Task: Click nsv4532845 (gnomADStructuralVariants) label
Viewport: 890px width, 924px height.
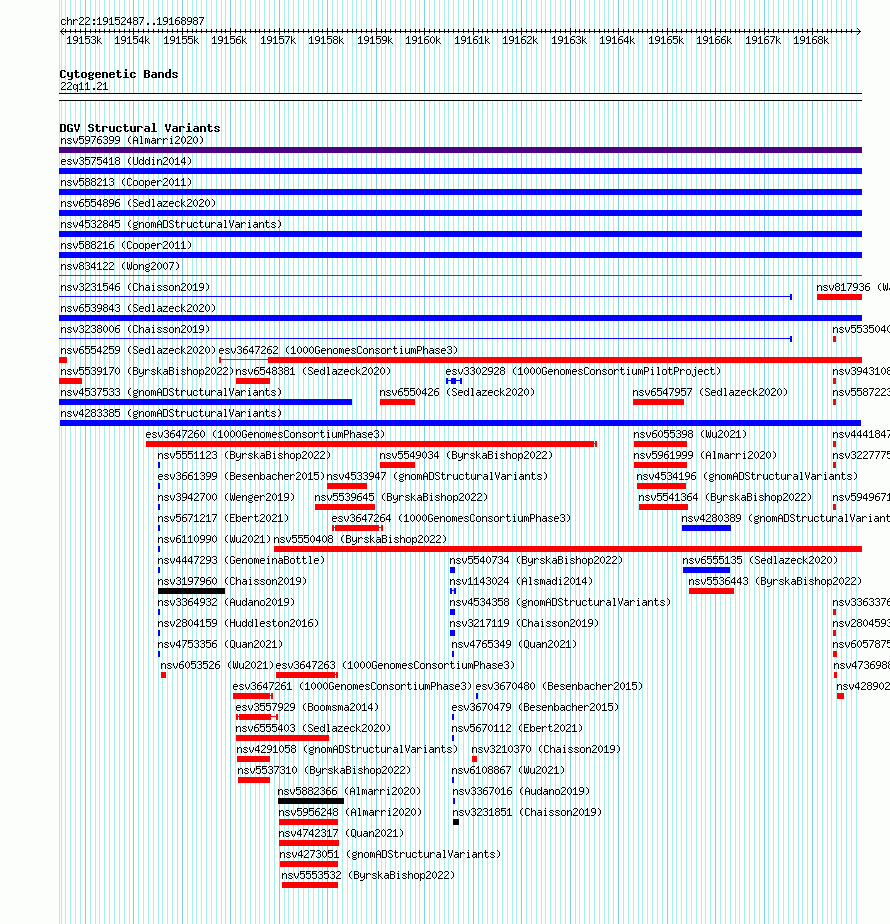Action: (171, 225)
